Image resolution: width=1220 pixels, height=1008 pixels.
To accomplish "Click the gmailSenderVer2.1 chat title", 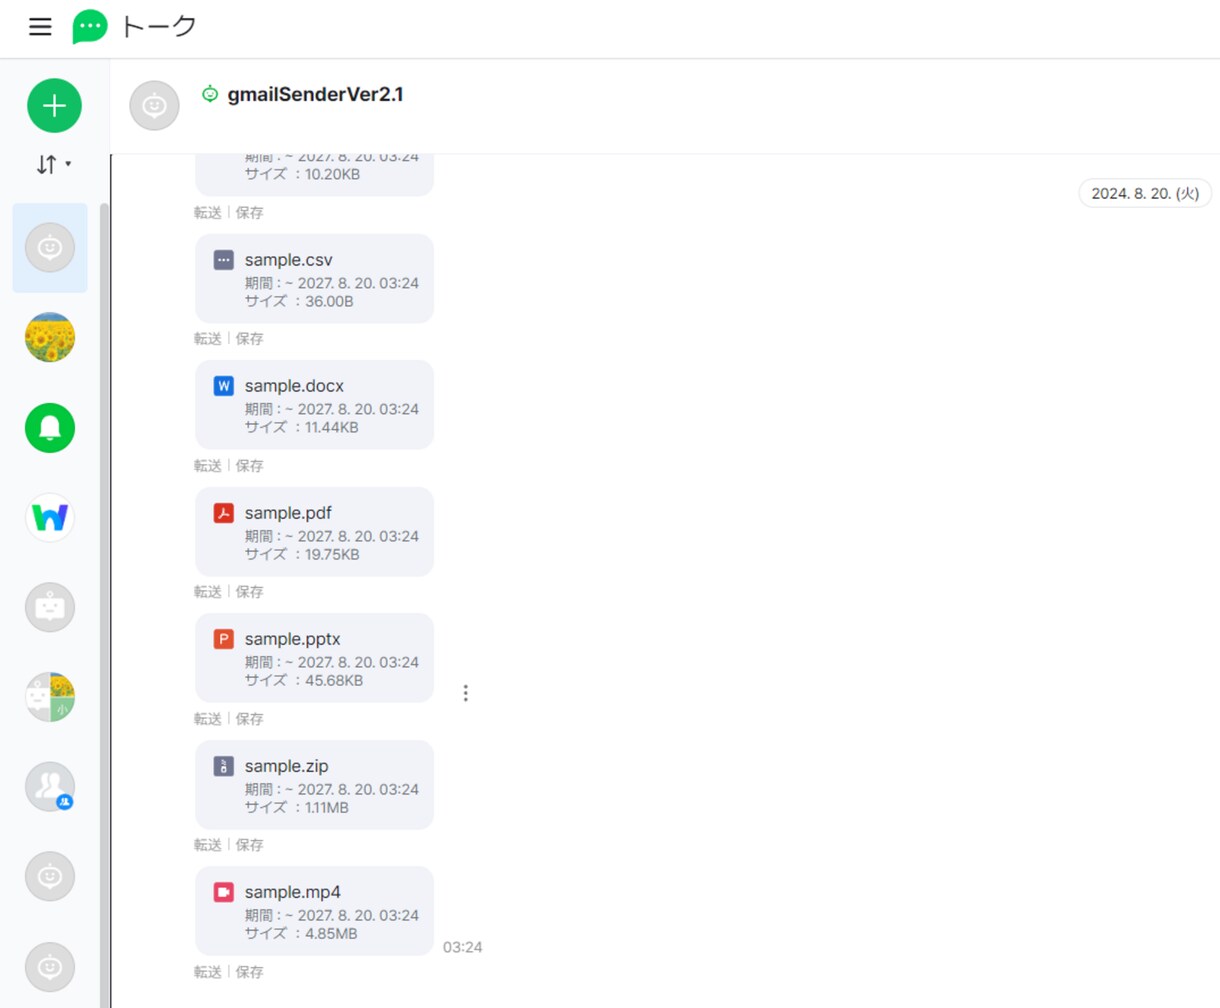I will pyautogui.click(x=315, y=94).
